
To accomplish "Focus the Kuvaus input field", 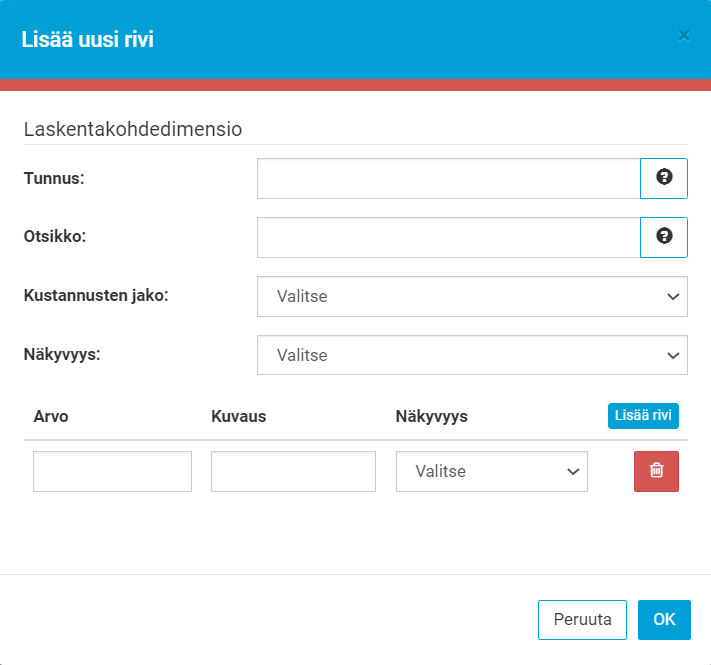I will [293, 471].
